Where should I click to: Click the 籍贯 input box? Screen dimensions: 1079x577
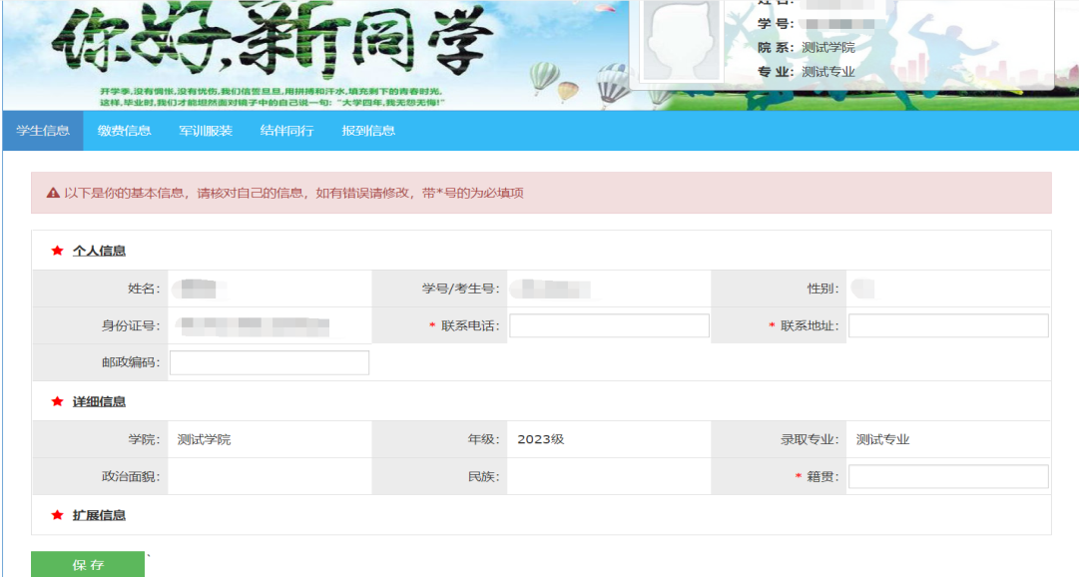coord(948,477)
